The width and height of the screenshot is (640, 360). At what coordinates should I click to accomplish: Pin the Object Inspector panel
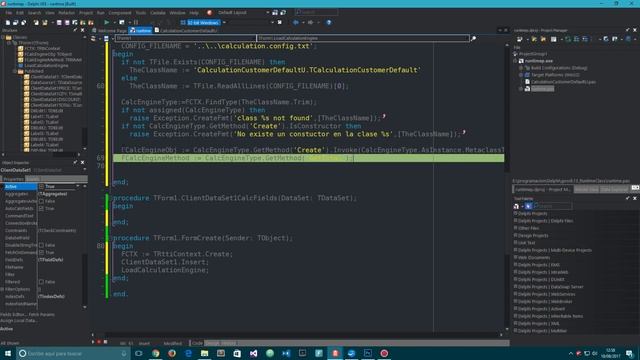click(75, 162)
